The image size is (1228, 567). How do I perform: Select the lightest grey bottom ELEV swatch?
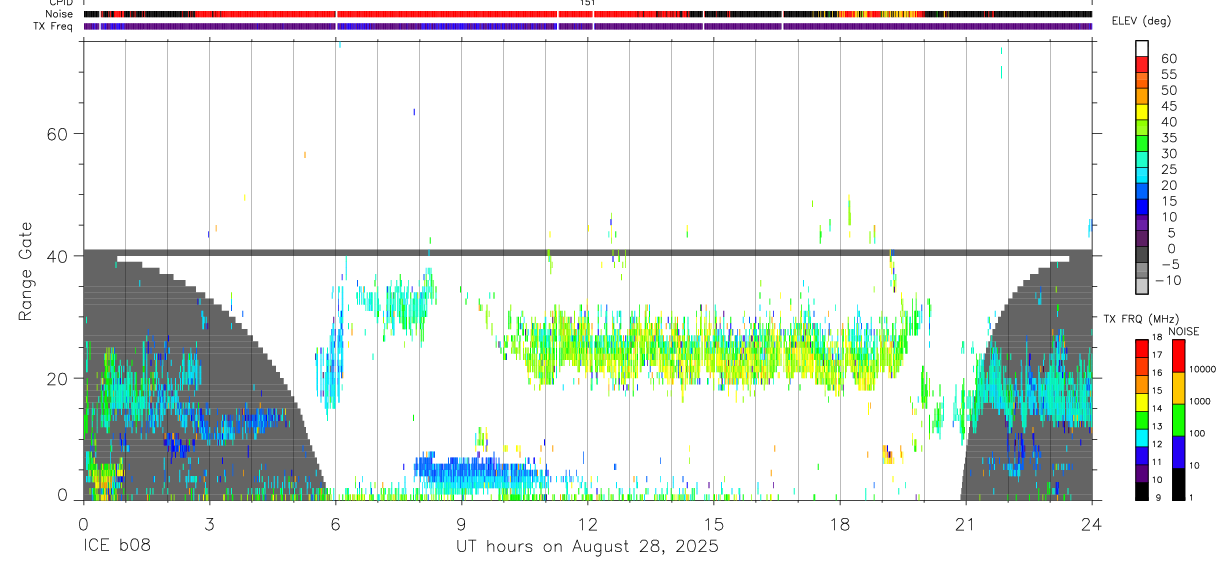tap(1142, 286)
